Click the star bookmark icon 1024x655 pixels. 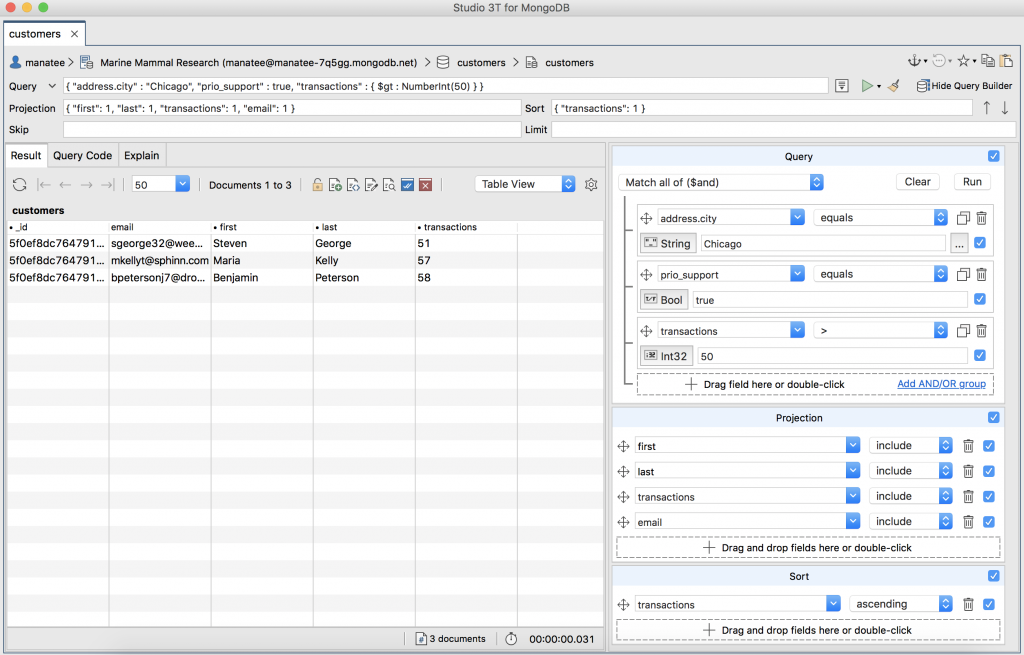click(x=963, y=61)
